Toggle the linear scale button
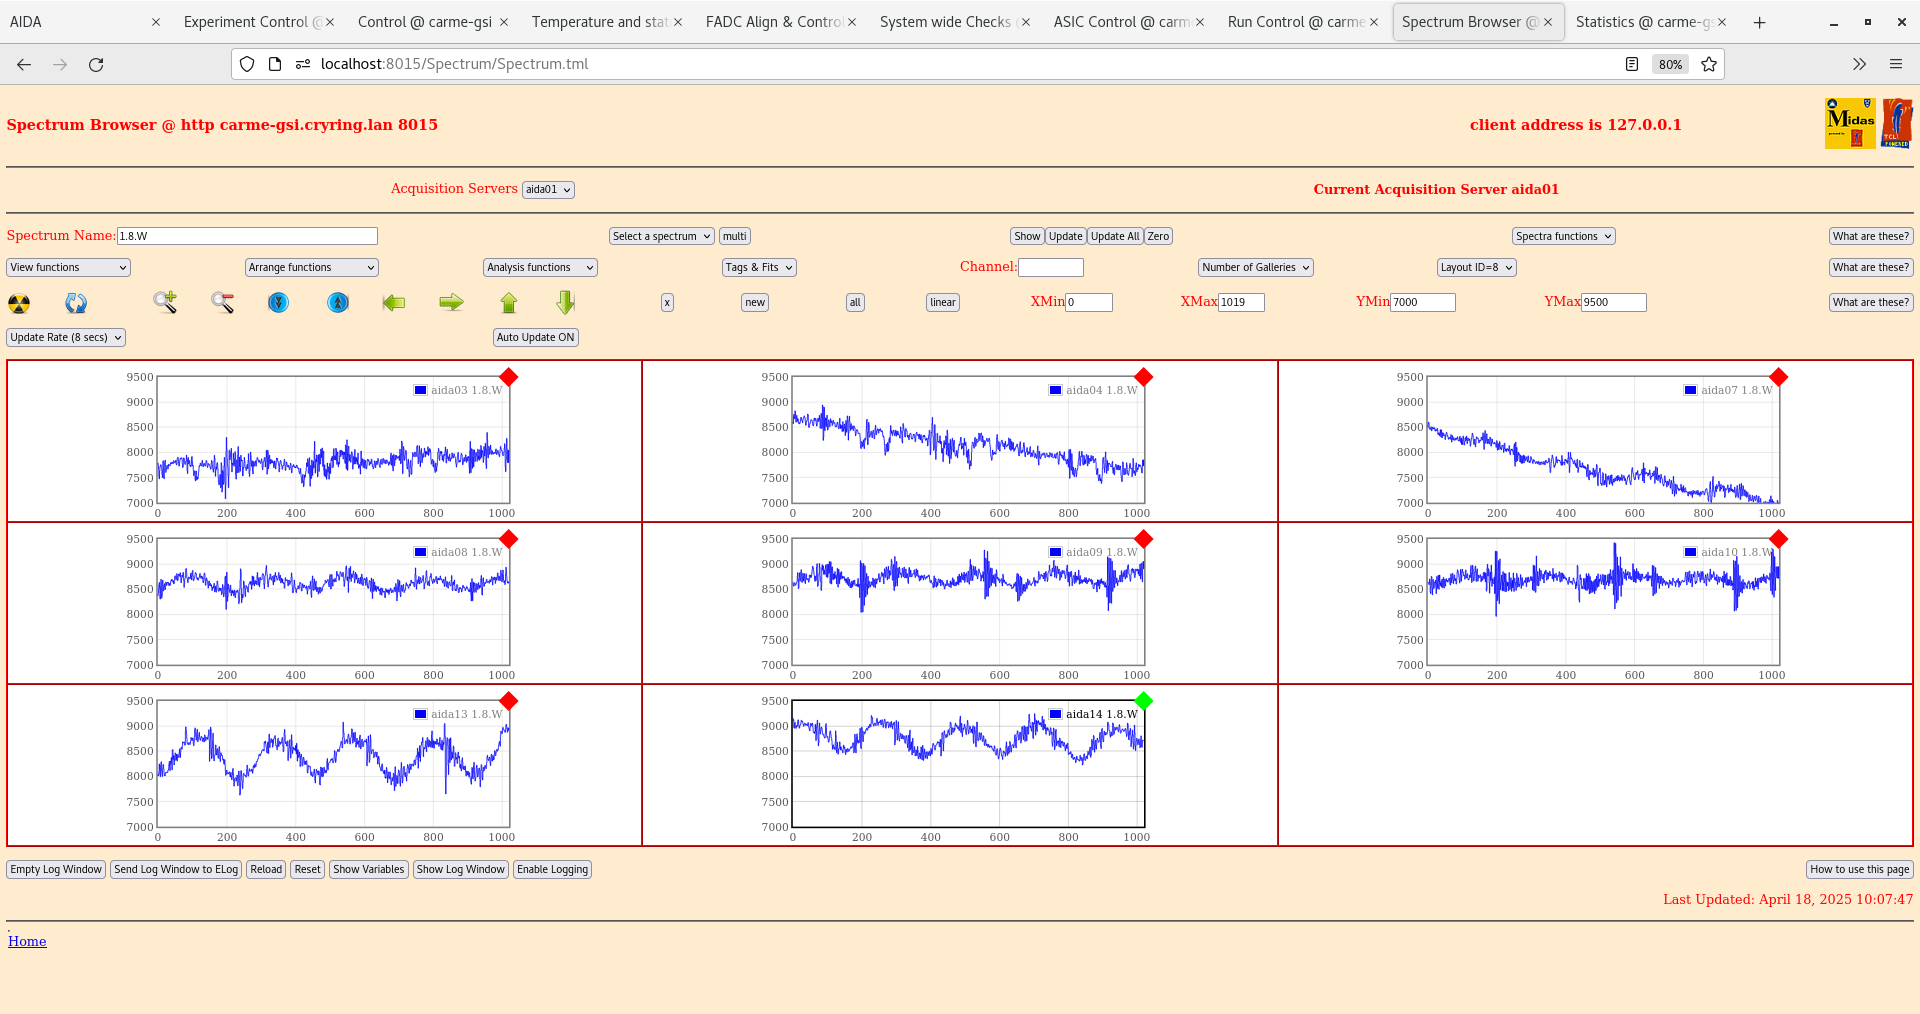This screenshot has width=1920, height=1014. tap(943, 302)
